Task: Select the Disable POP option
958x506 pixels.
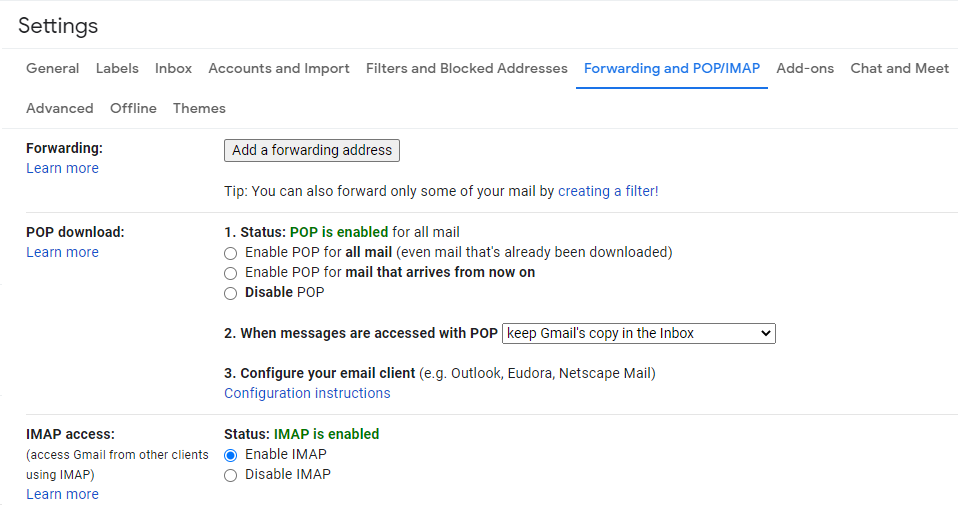Action: click(x=231, y=293)
